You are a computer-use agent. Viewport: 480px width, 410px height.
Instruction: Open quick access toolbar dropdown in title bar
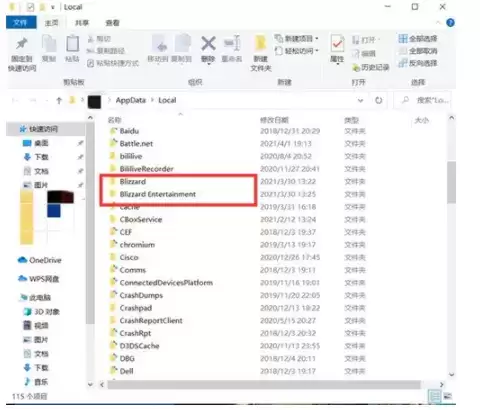click(x=53, y=7)
